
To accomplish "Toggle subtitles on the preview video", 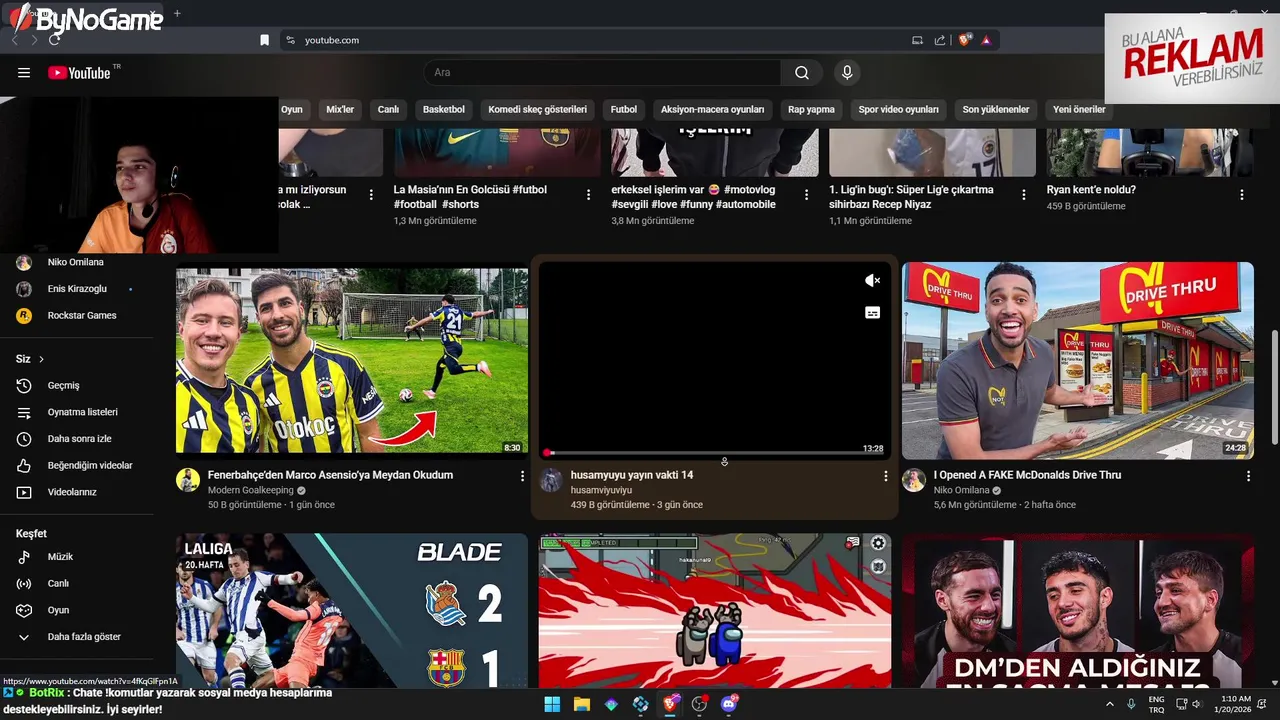I will coord(872,313).
